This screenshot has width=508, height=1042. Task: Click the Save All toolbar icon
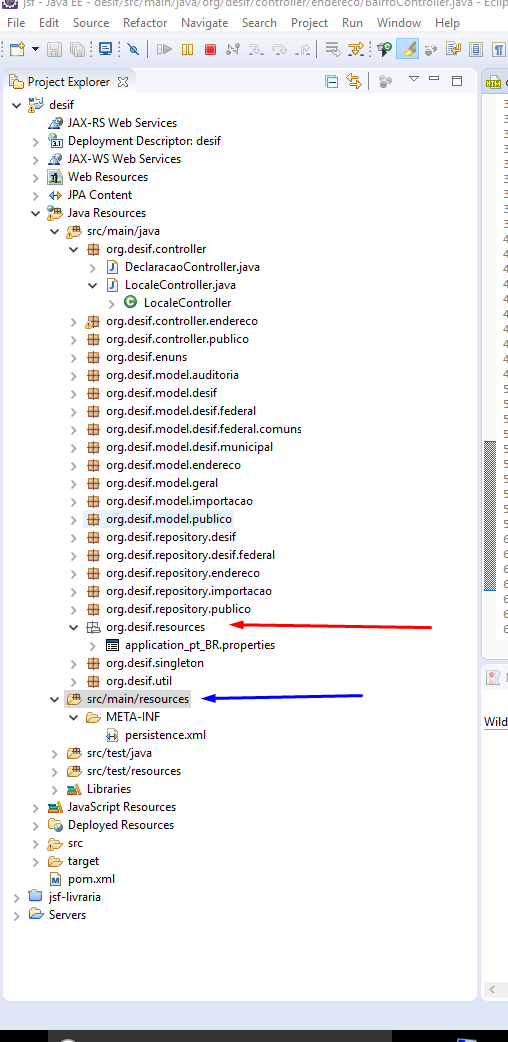coord(77,49)
